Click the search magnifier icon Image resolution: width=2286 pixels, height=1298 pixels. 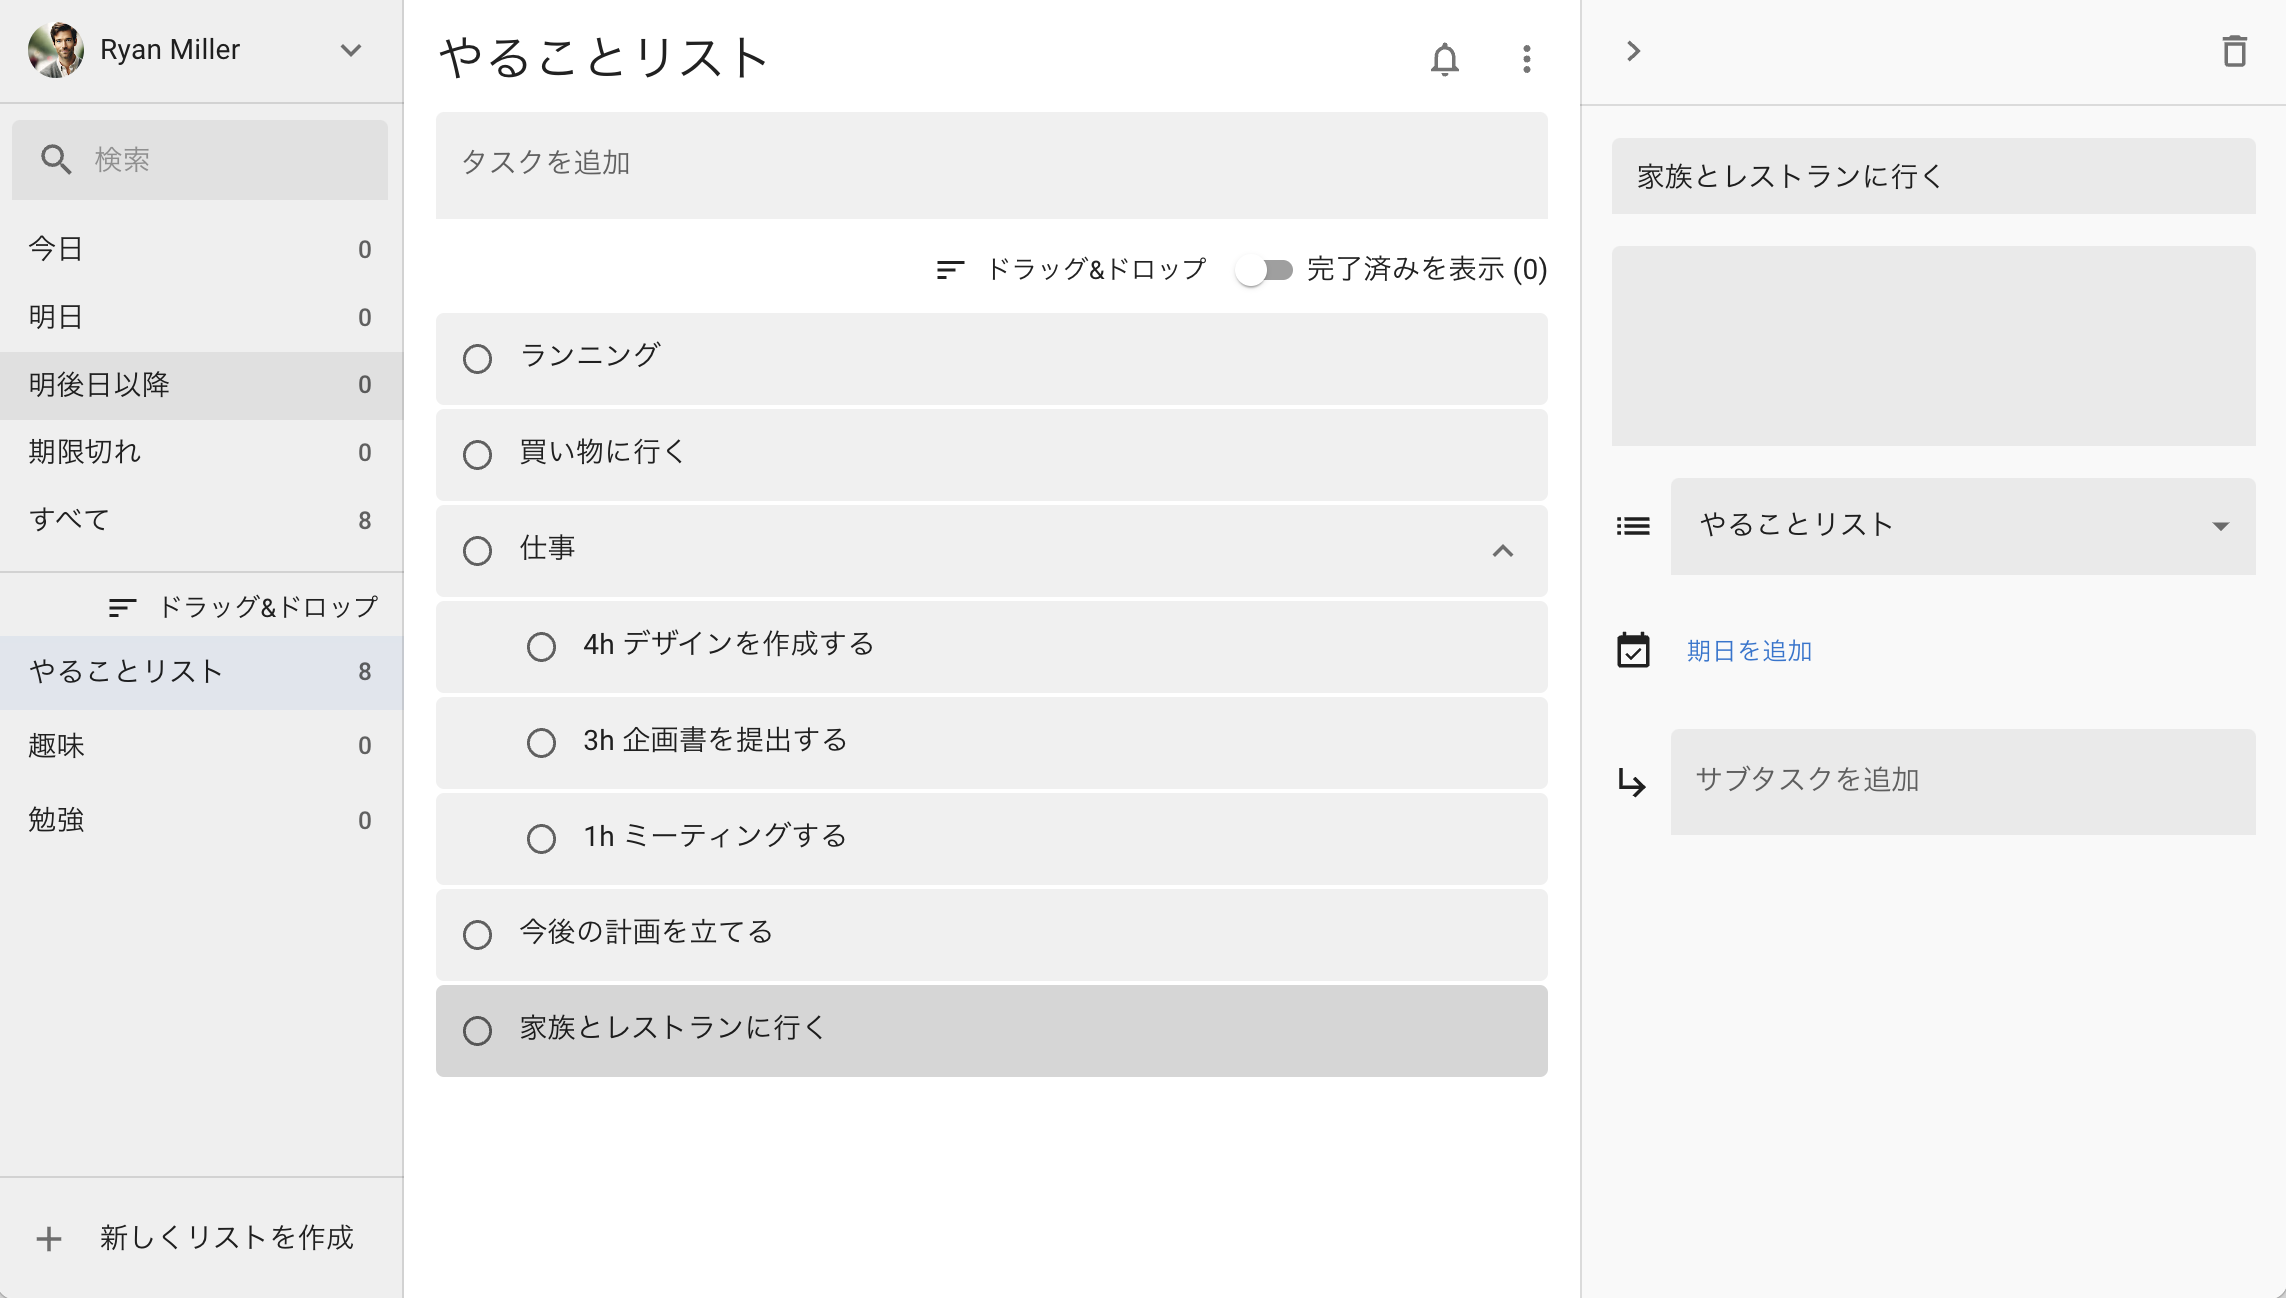pyautogui.click(x=55, y=159)
